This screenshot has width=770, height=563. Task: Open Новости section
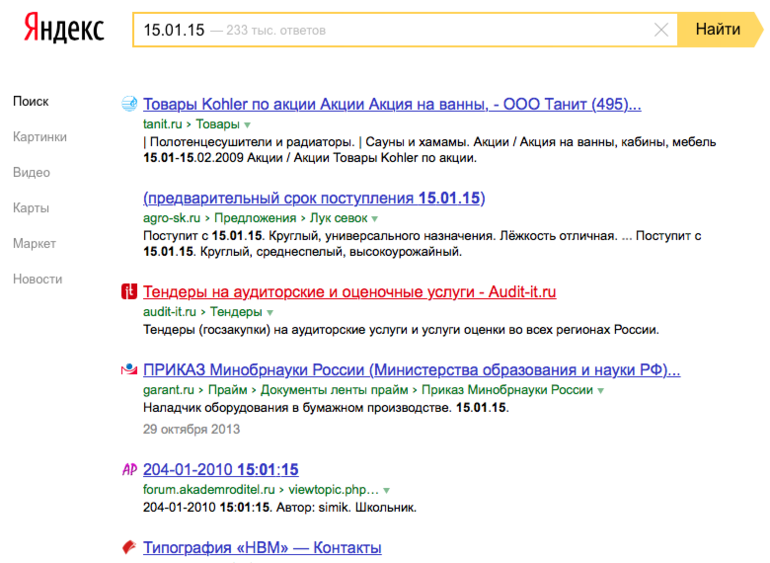click(38, 279)
